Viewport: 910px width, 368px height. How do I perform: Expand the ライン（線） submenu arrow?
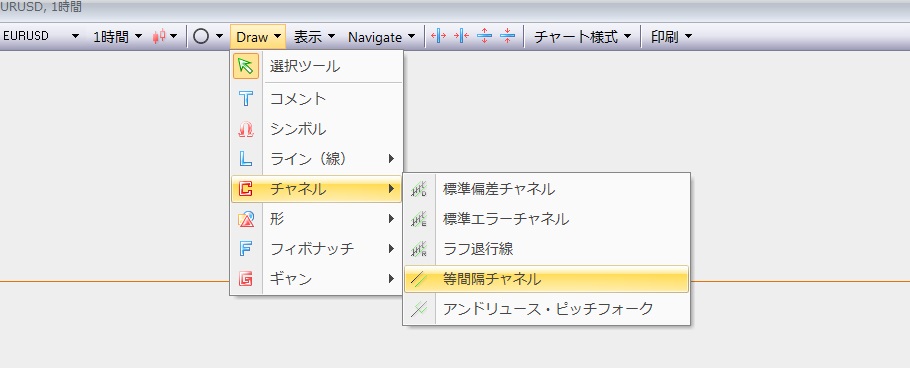pyautogui.click(x=392, y=158)
